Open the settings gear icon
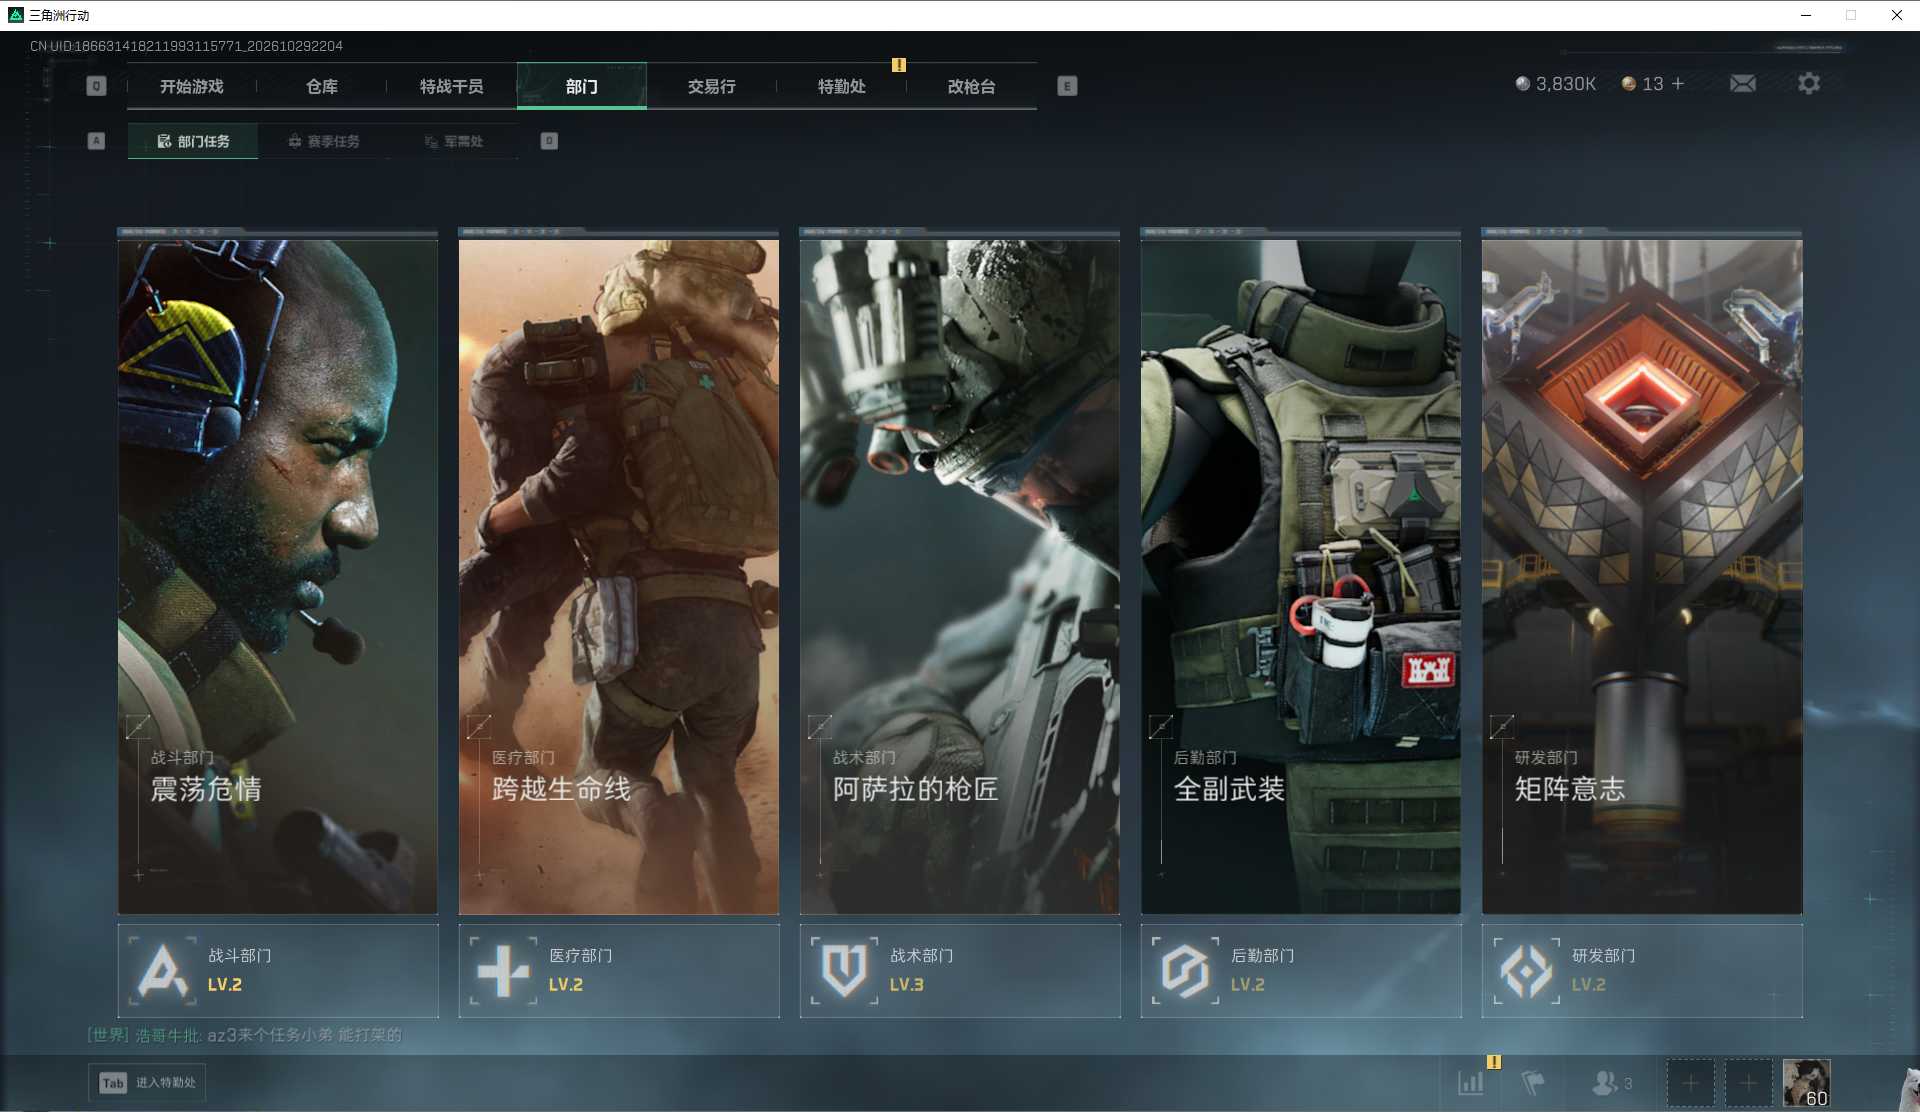 pyautogui.click(x=1808, y=84)
